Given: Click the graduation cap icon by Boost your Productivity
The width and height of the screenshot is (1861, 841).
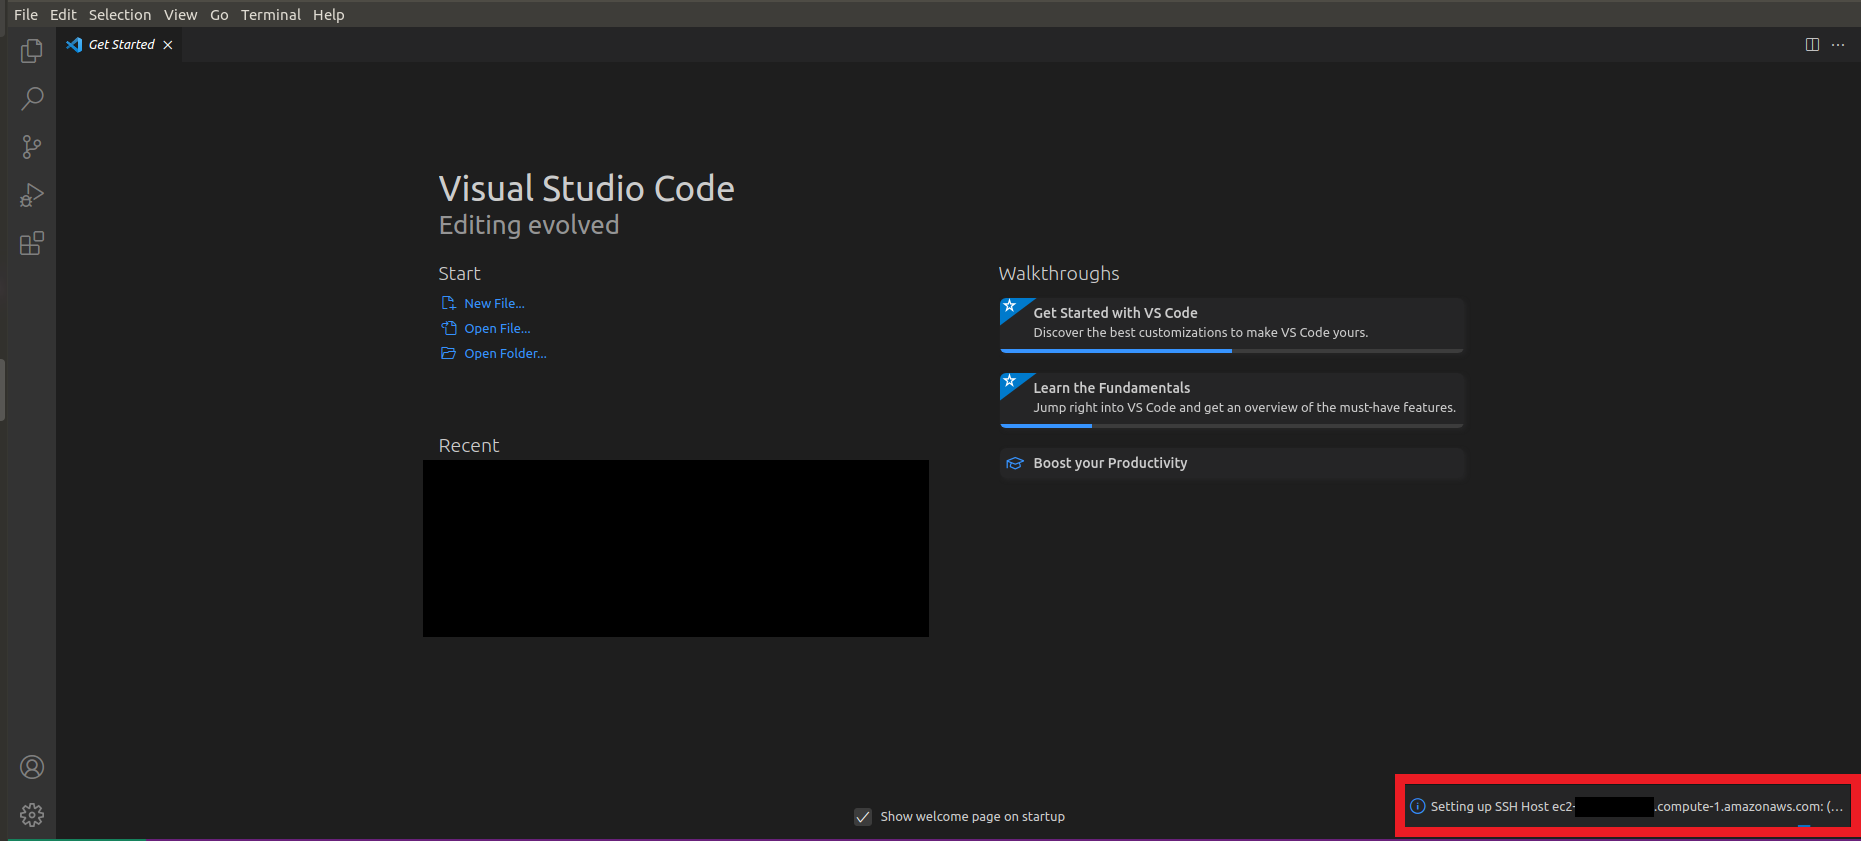Looking at the screenshot, I should pos(1015,463).
